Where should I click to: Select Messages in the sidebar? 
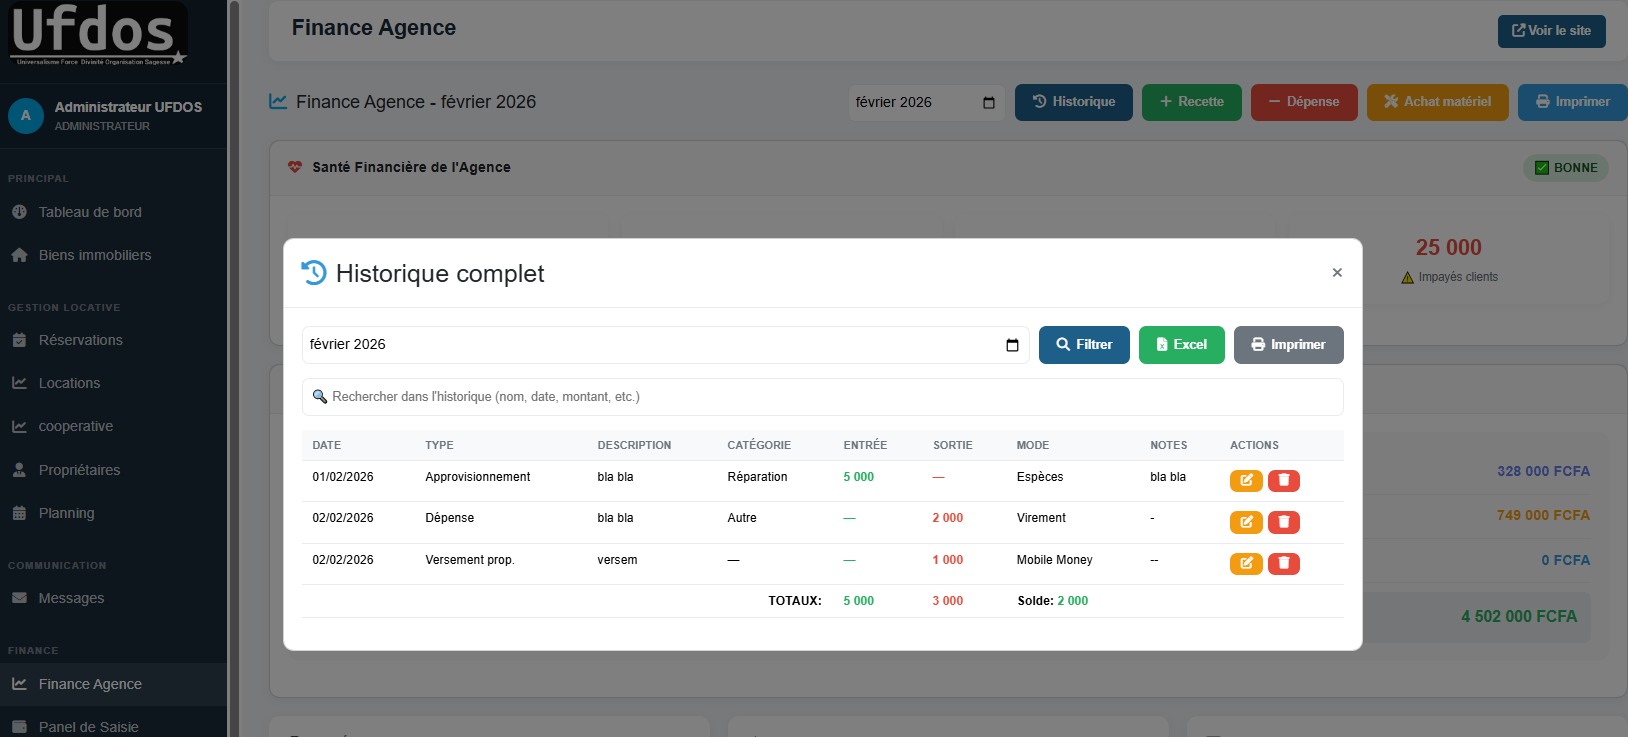point(71,598)
